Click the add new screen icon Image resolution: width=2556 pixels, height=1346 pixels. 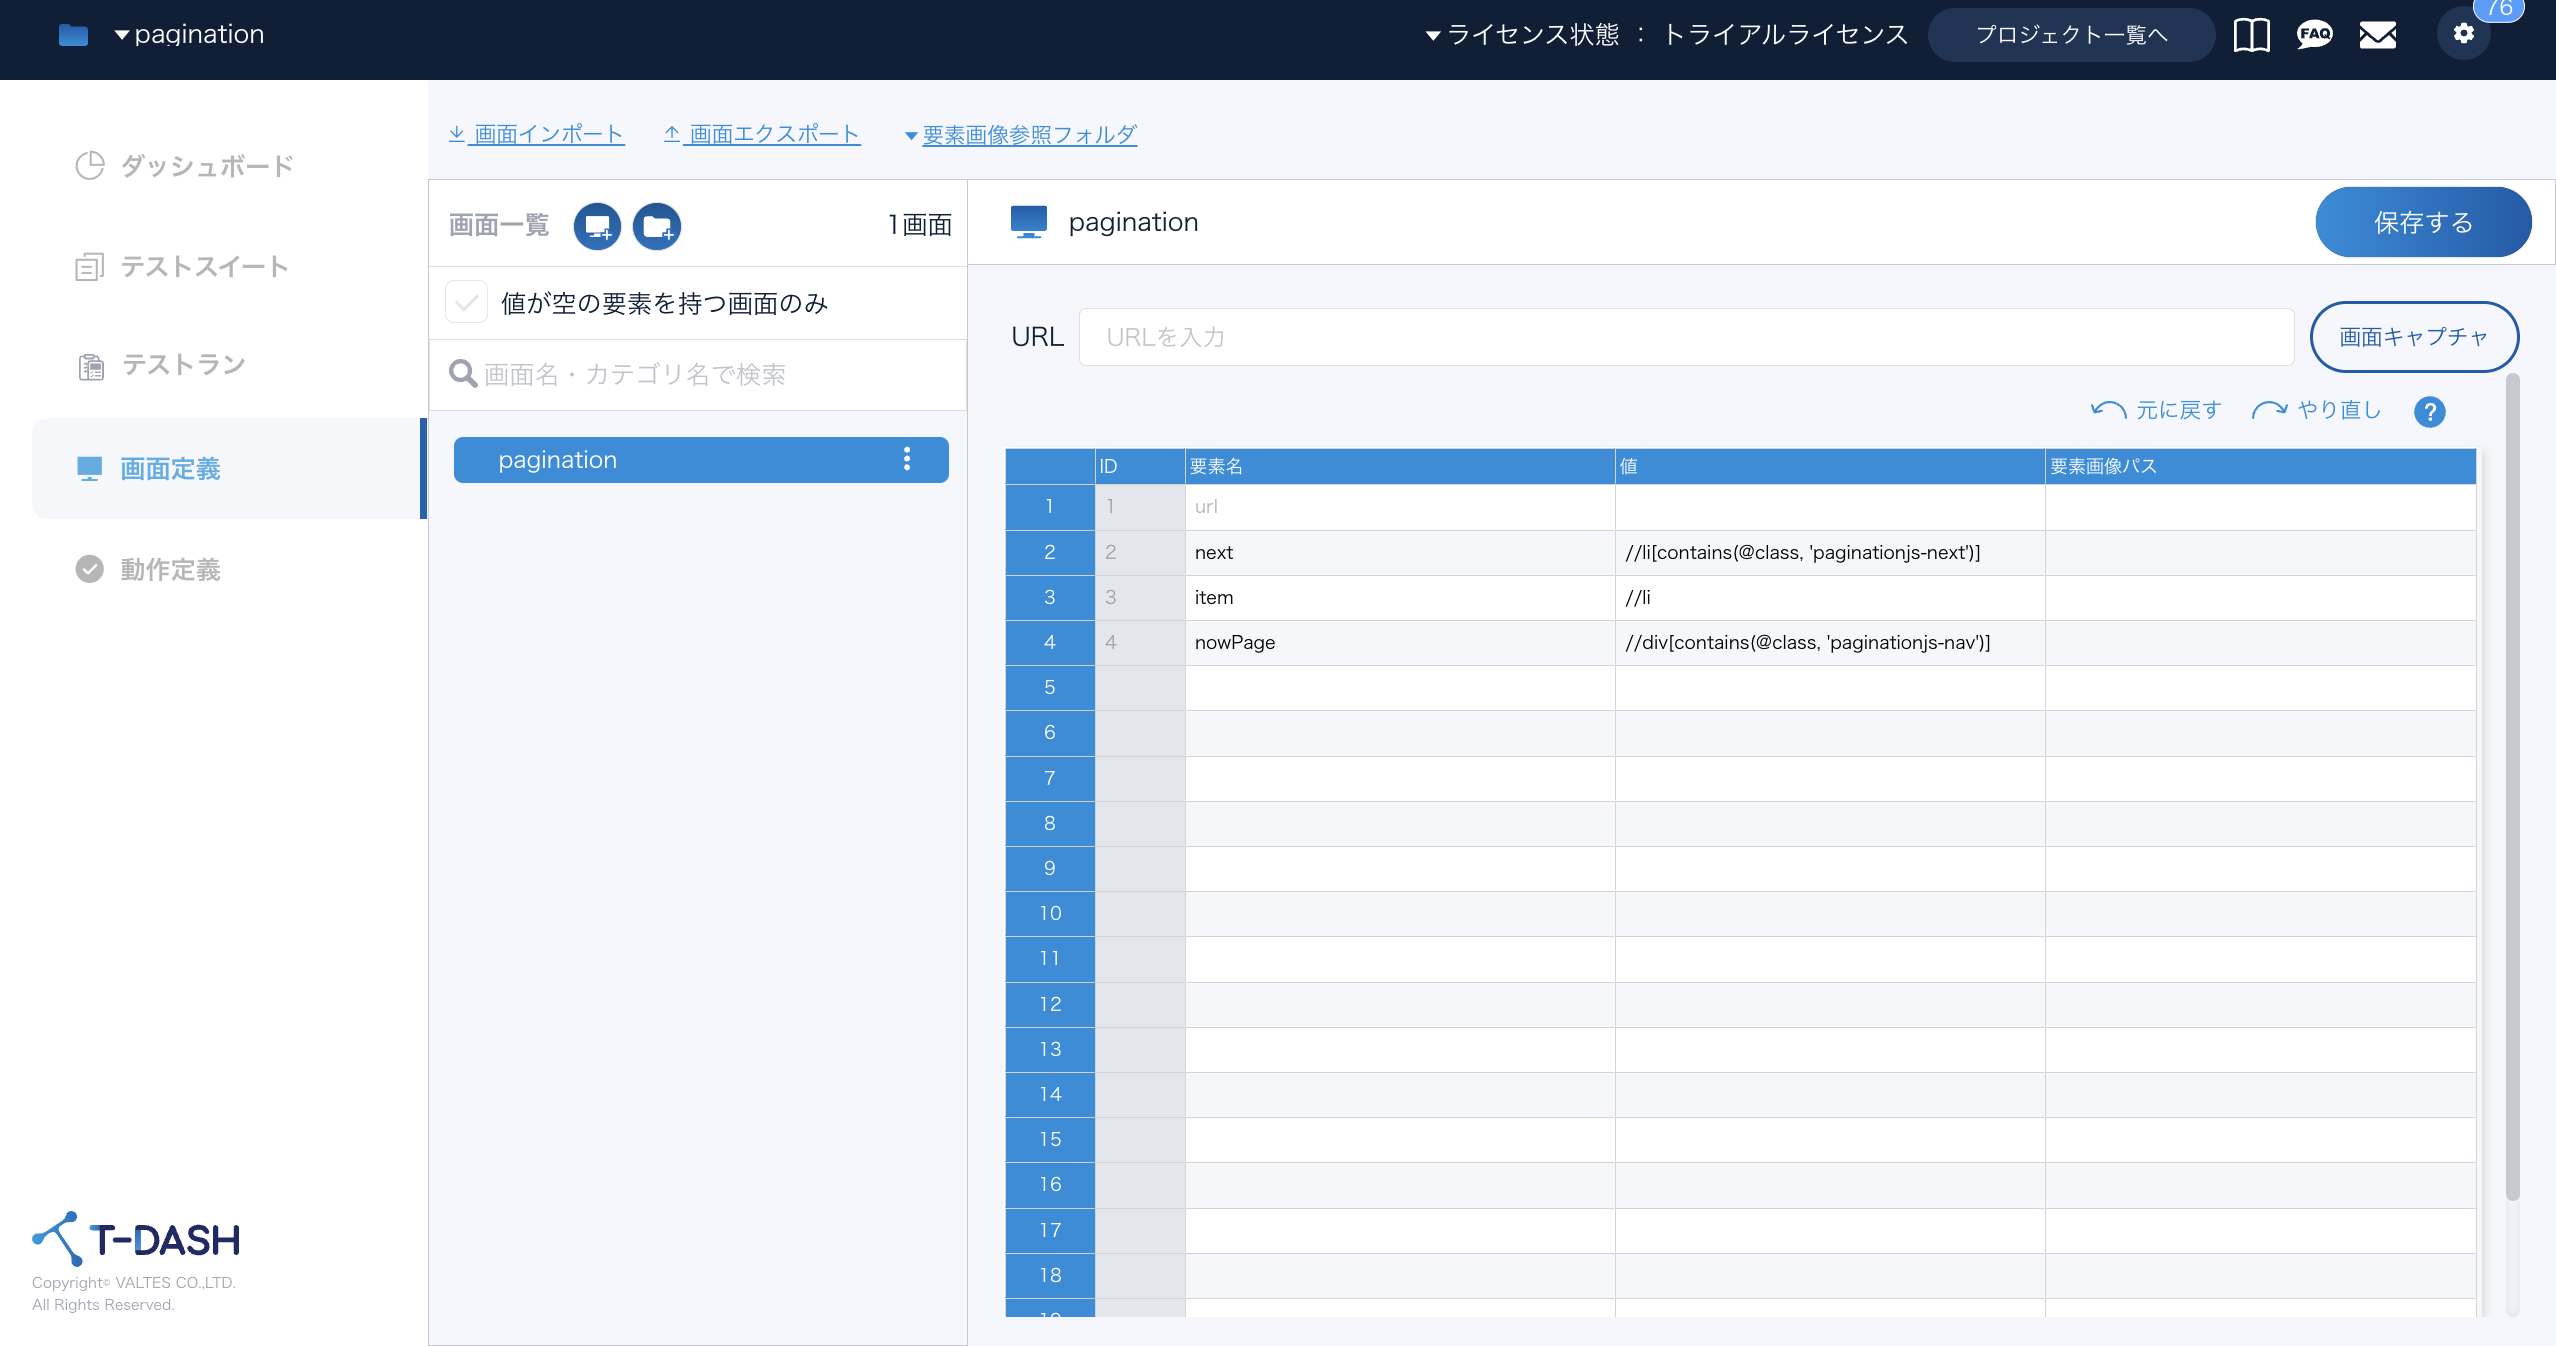coord(597,226)
